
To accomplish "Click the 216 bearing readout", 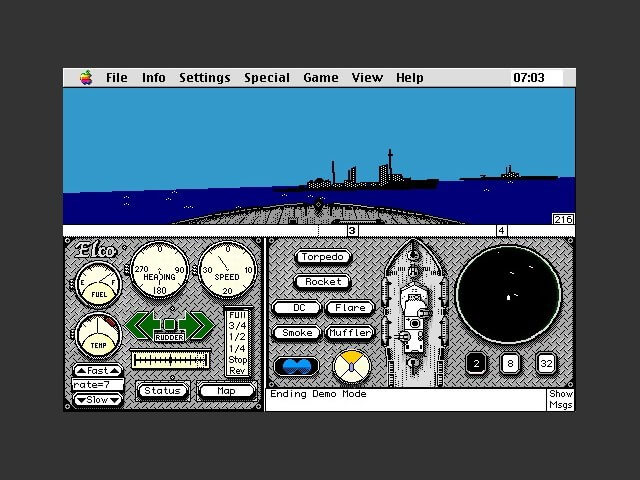I will pyautogui.click(x=563, y=219).
